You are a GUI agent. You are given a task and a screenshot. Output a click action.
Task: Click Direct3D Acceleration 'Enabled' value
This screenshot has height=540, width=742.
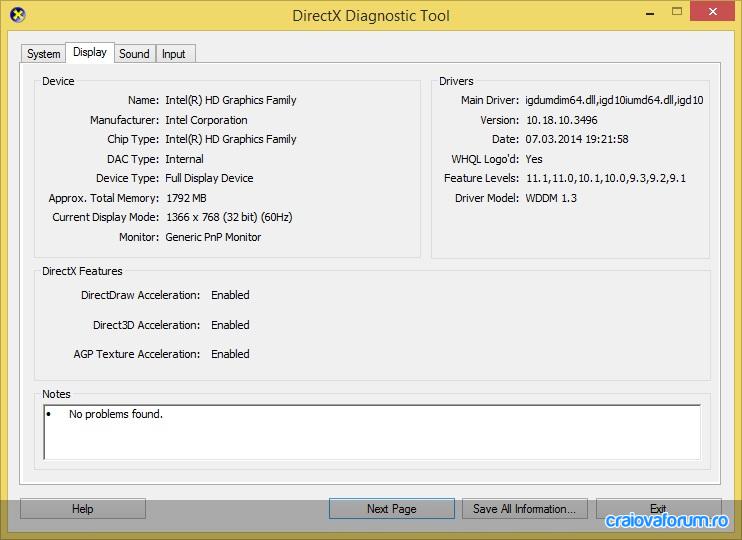230,325
